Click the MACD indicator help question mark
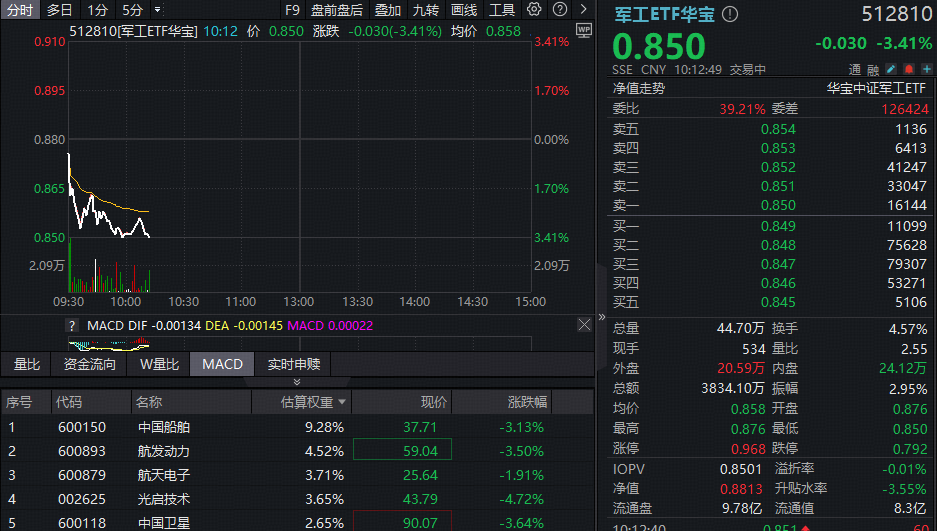 pyautogui.click(x=72, y=325)
